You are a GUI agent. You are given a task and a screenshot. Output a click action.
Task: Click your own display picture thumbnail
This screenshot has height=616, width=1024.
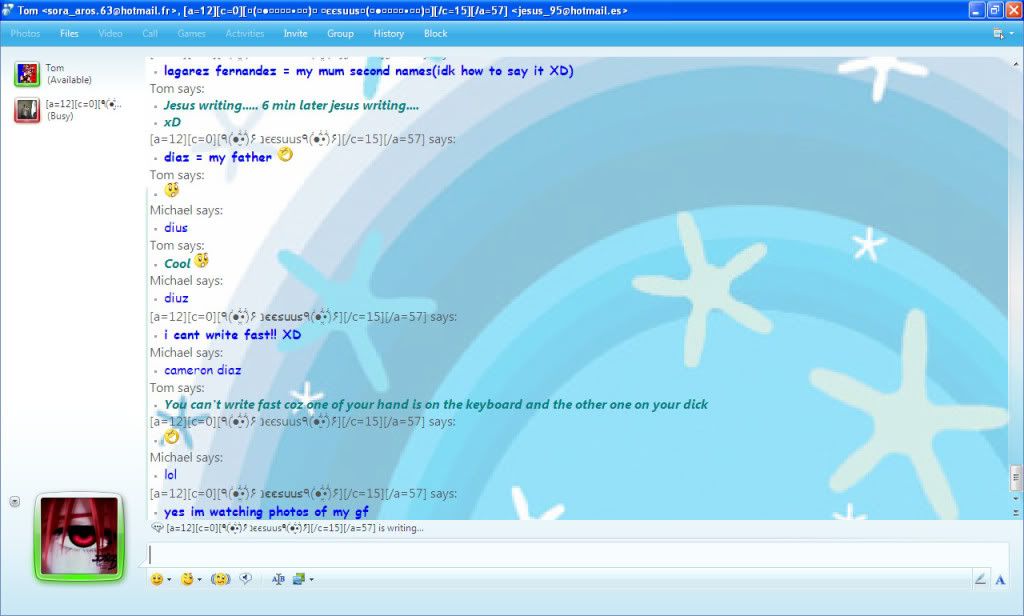pyautogui.click(x=78, y=537)
